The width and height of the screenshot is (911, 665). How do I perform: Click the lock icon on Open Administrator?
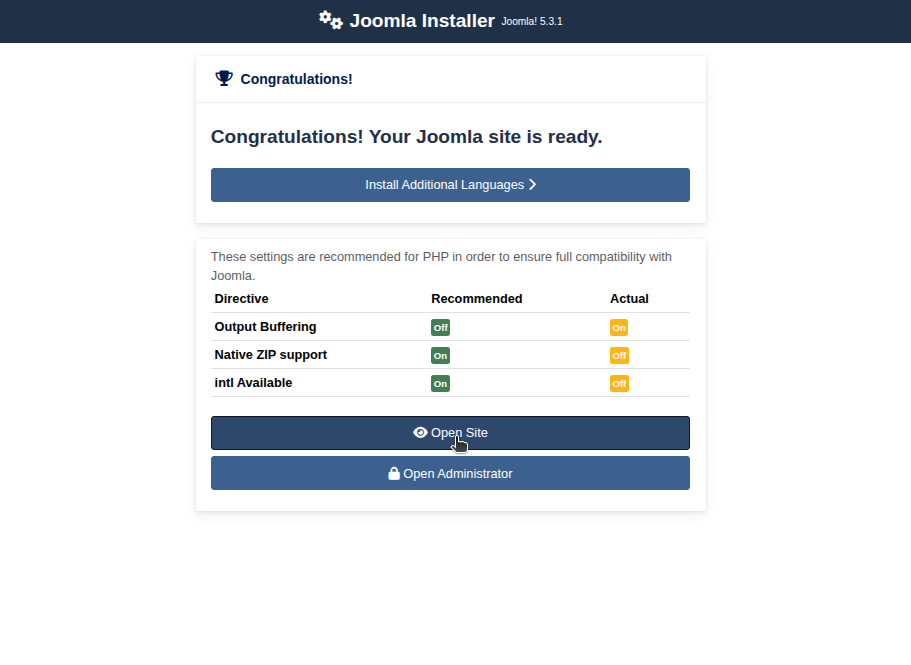394,473
